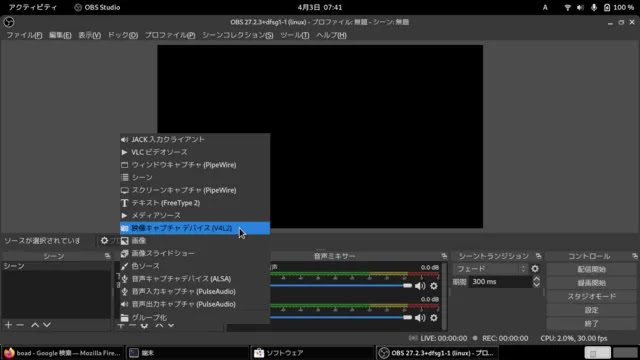Pop out the コントロール dock
Screen dimensions: 640x360
[635, 256]
